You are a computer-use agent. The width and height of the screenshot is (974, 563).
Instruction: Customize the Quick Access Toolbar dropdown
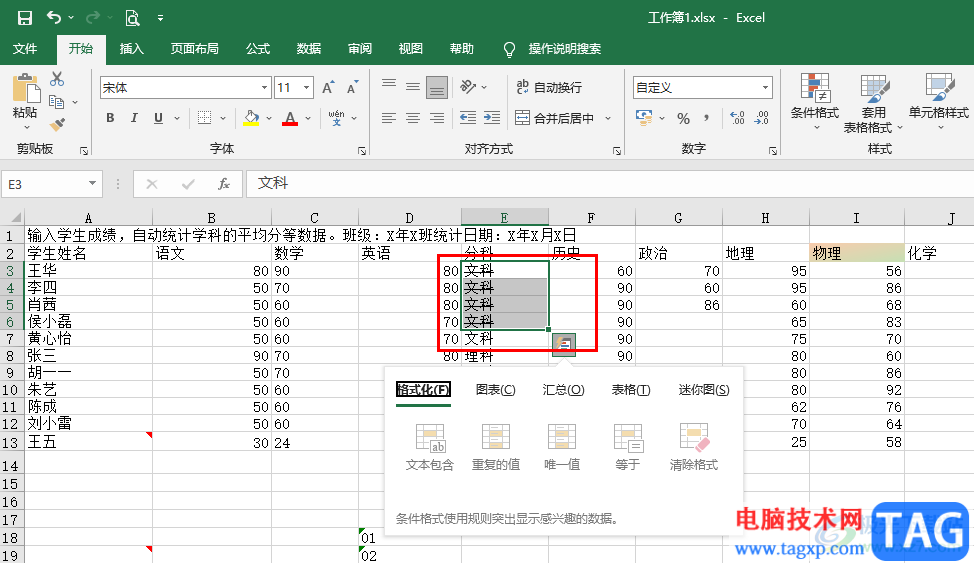click(x=160, y=18)
